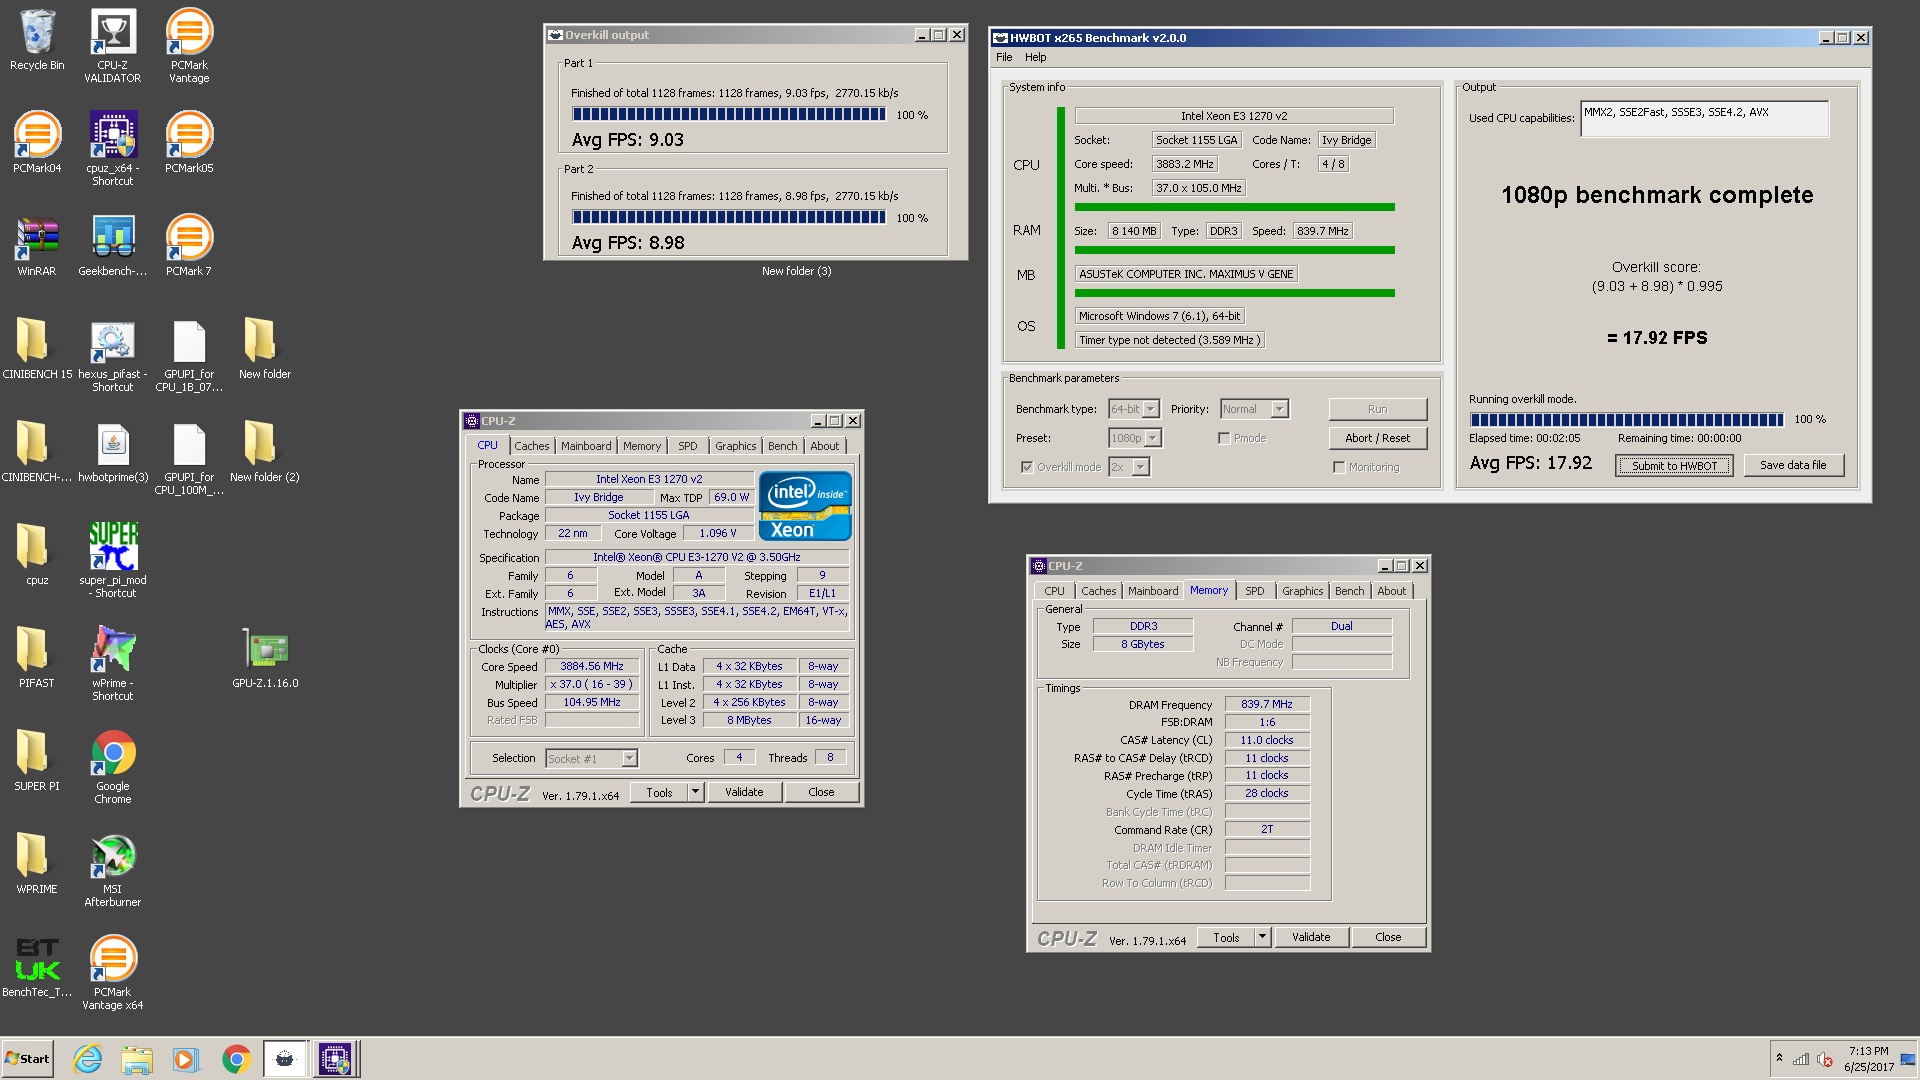Click Overkill Part 1 progress bar
Viewport: 1920px width, 1080px height.
pyautogui.click(x=729, y=115)
